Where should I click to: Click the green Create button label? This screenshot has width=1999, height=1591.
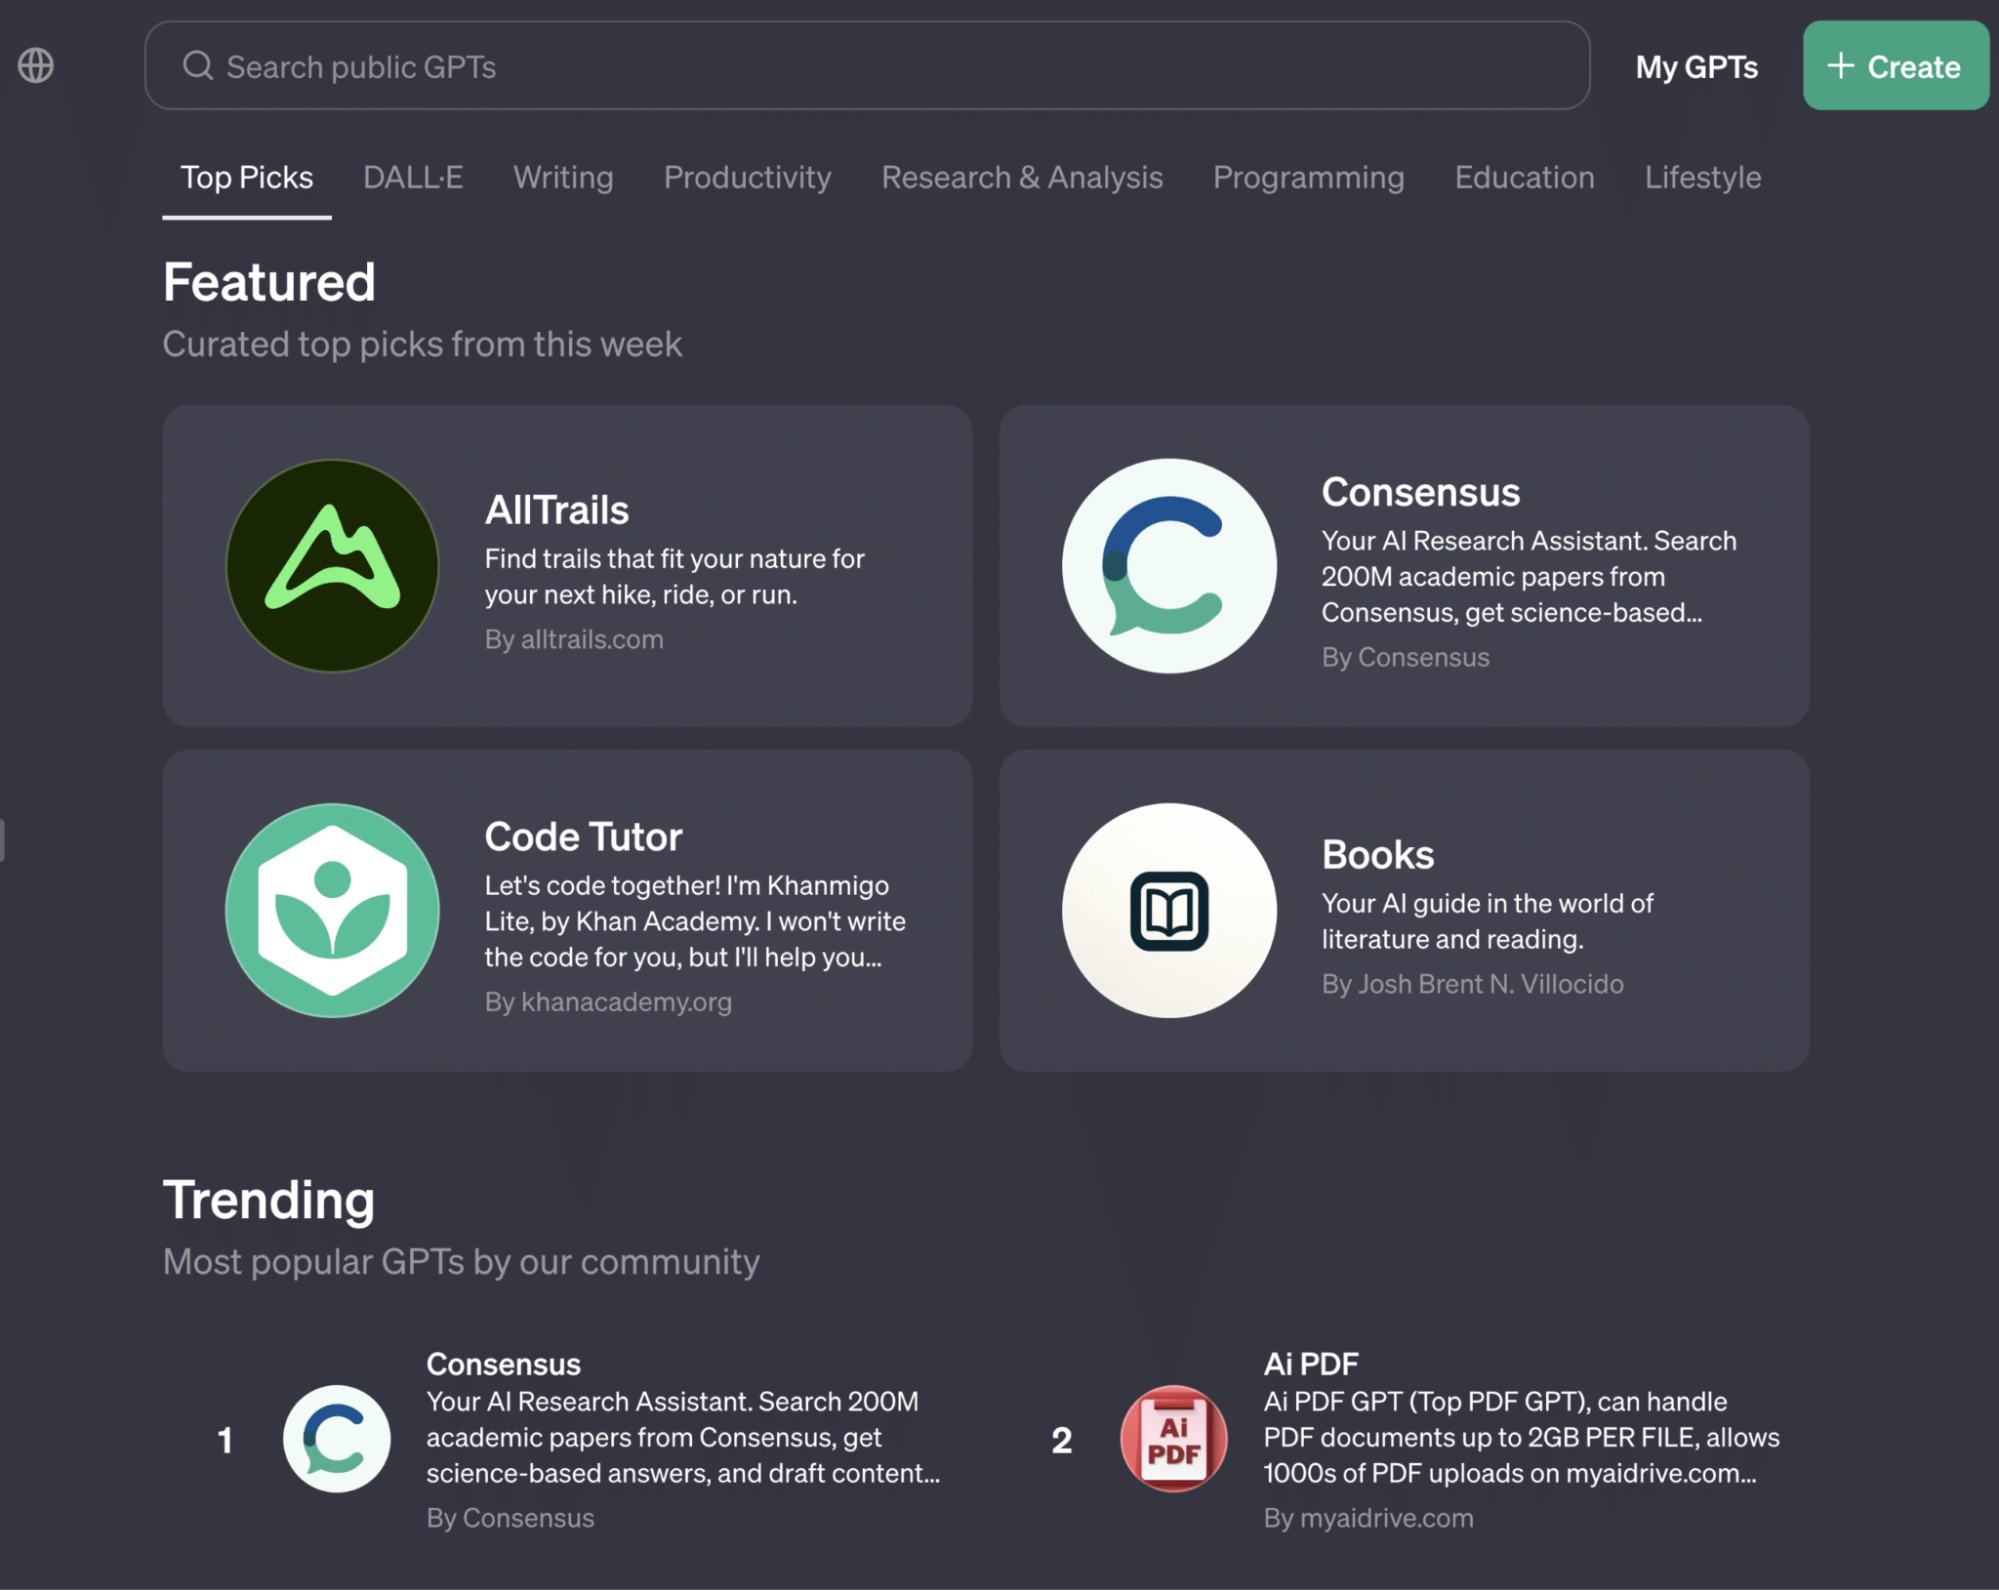(x=1914, y=67)
